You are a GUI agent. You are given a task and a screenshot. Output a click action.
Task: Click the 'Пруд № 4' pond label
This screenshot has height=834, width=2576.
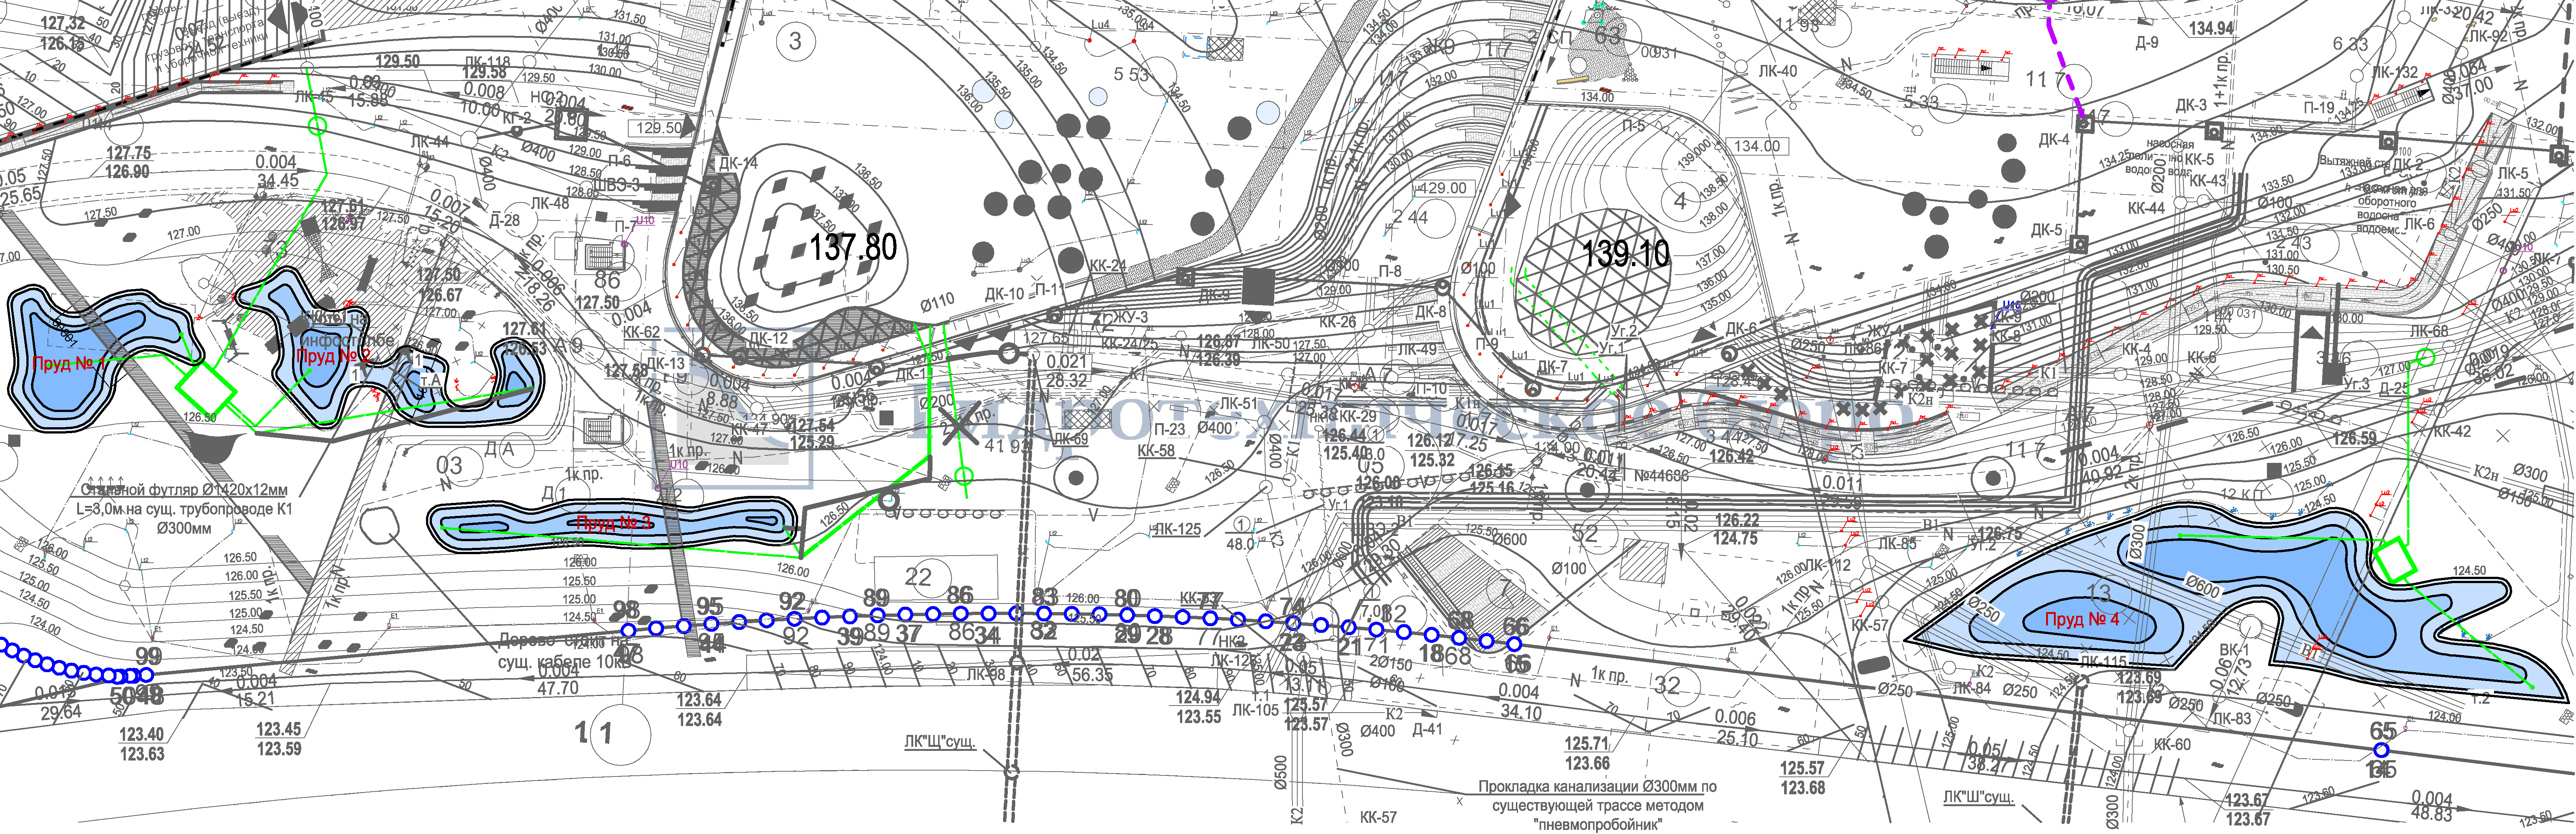coord(2082,620)
